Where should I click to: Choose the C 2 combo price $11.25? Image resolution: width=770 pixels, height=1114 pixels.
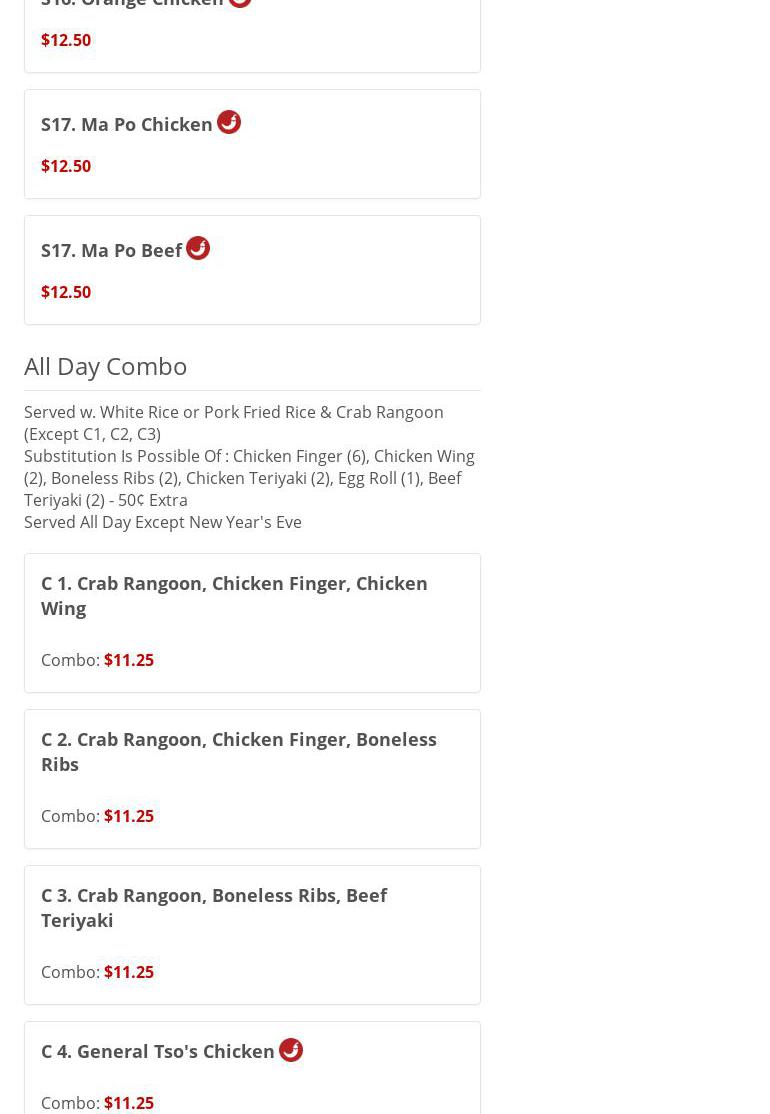[x=129, y=816]
